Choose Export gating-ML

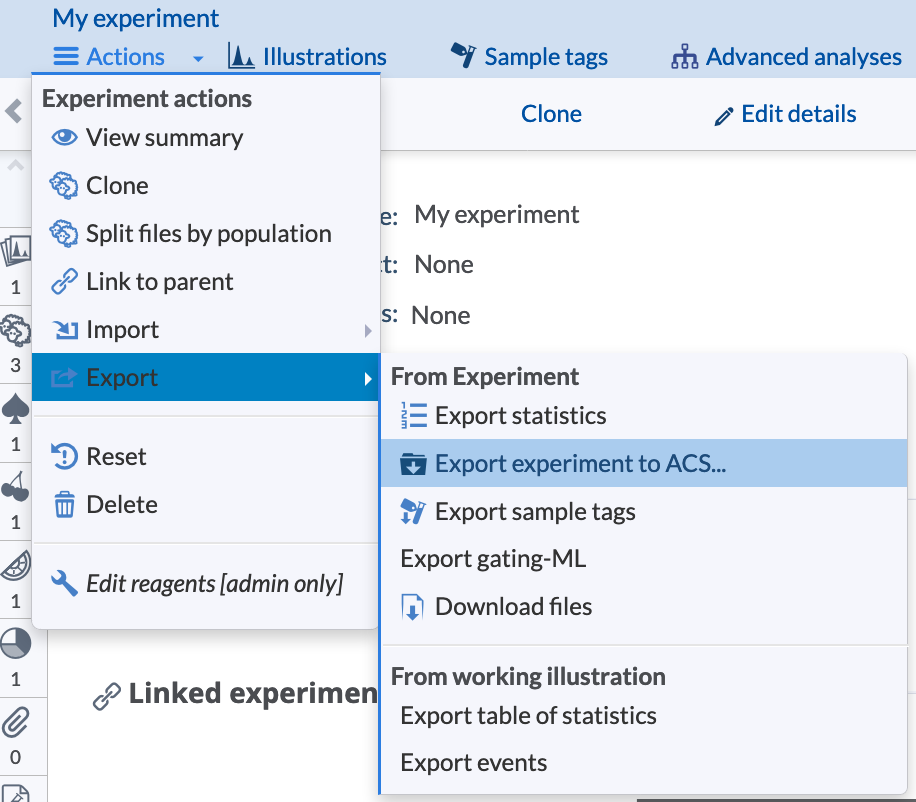[x=644, y=559]
